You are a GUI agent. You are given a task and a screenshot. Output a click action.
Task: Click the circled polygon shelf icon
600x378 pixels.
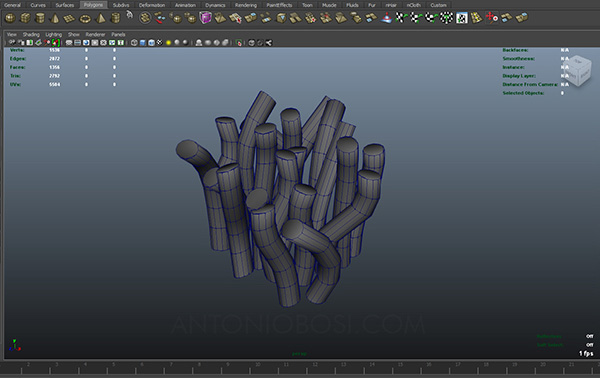145,18
